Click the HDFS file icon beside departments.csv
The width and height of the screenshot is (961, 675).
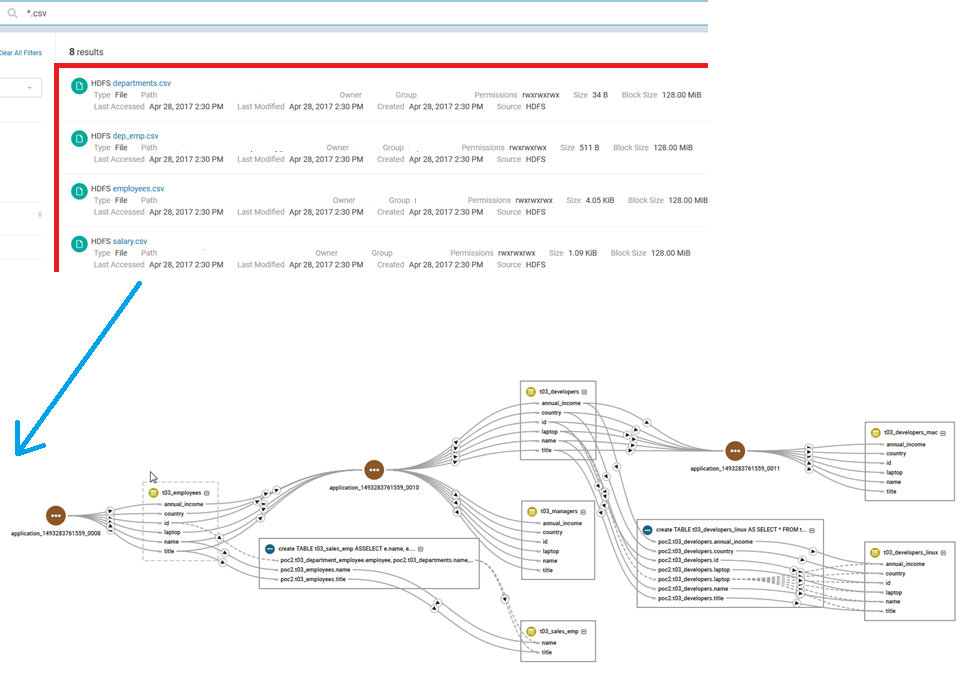tap(79, 86)
